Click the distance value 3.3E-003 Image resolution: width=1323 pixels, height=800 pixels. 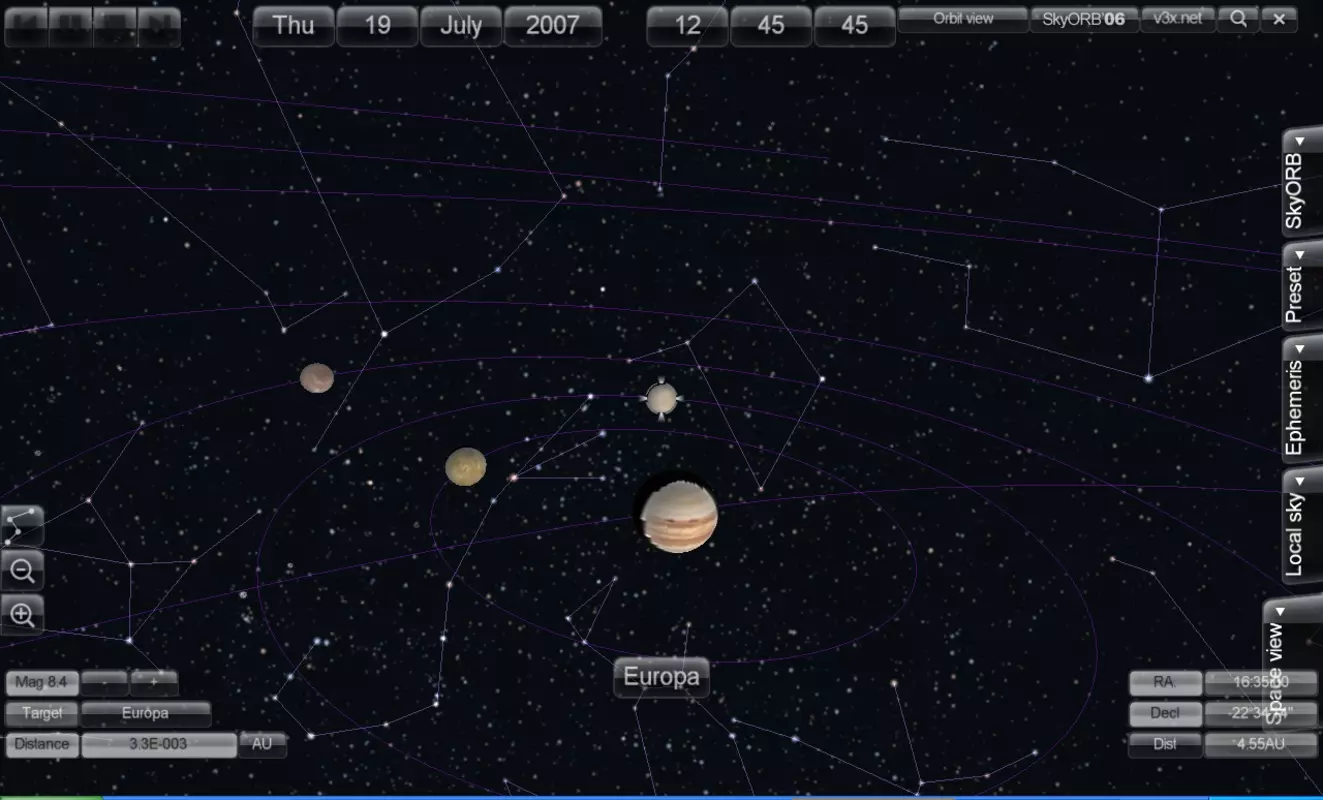[159, 745]
